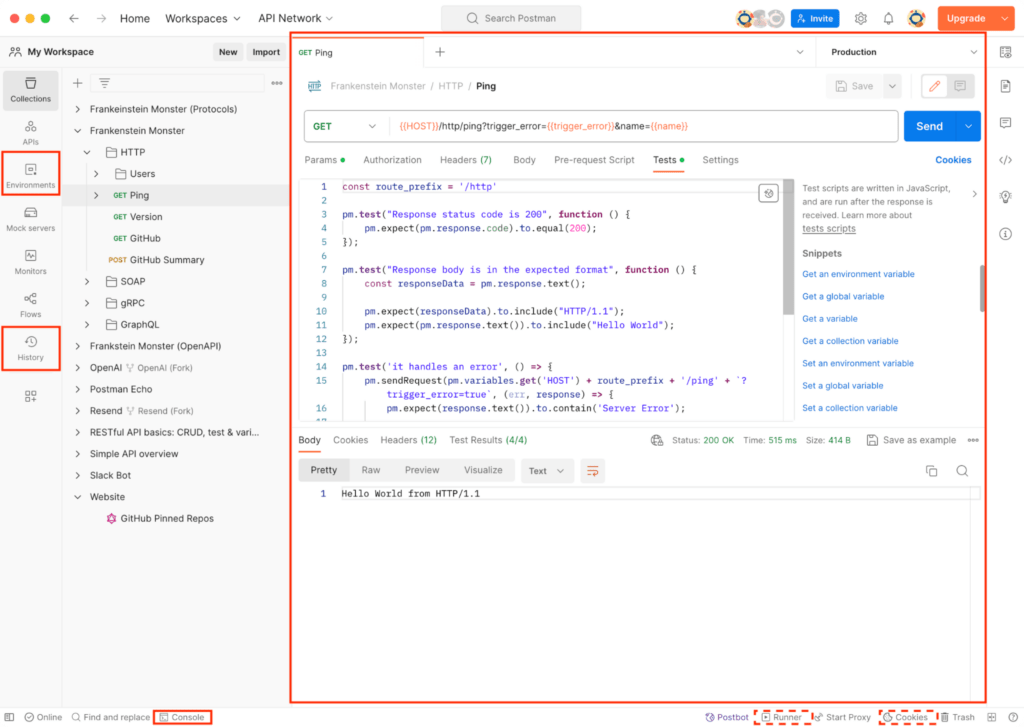Viewport: 1024px width, 727px height.
Task: Open the documentation icon in right sidebar
Action: coord(1006,86)
